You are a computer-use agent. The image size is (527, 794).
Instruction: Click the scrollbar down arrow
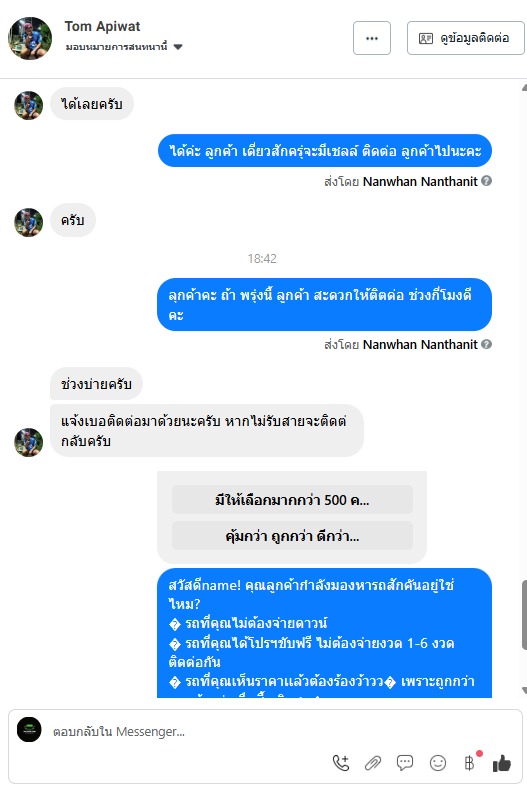click(x=524, y=690)
